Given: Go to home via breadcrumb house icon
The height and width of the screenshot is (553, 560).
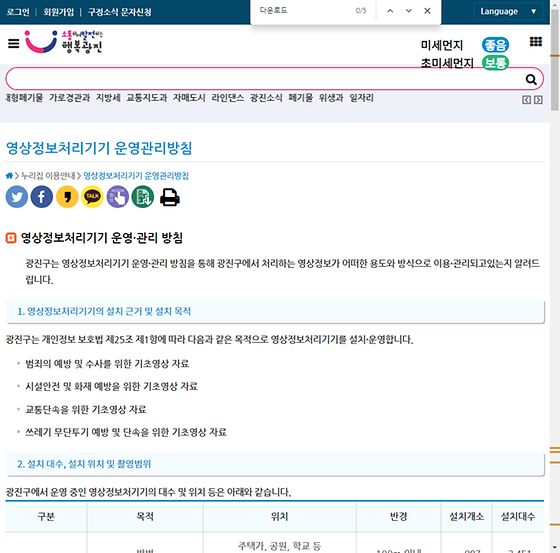Looking at the screenshot, I should pyautogui.click(x=9, y=175).
